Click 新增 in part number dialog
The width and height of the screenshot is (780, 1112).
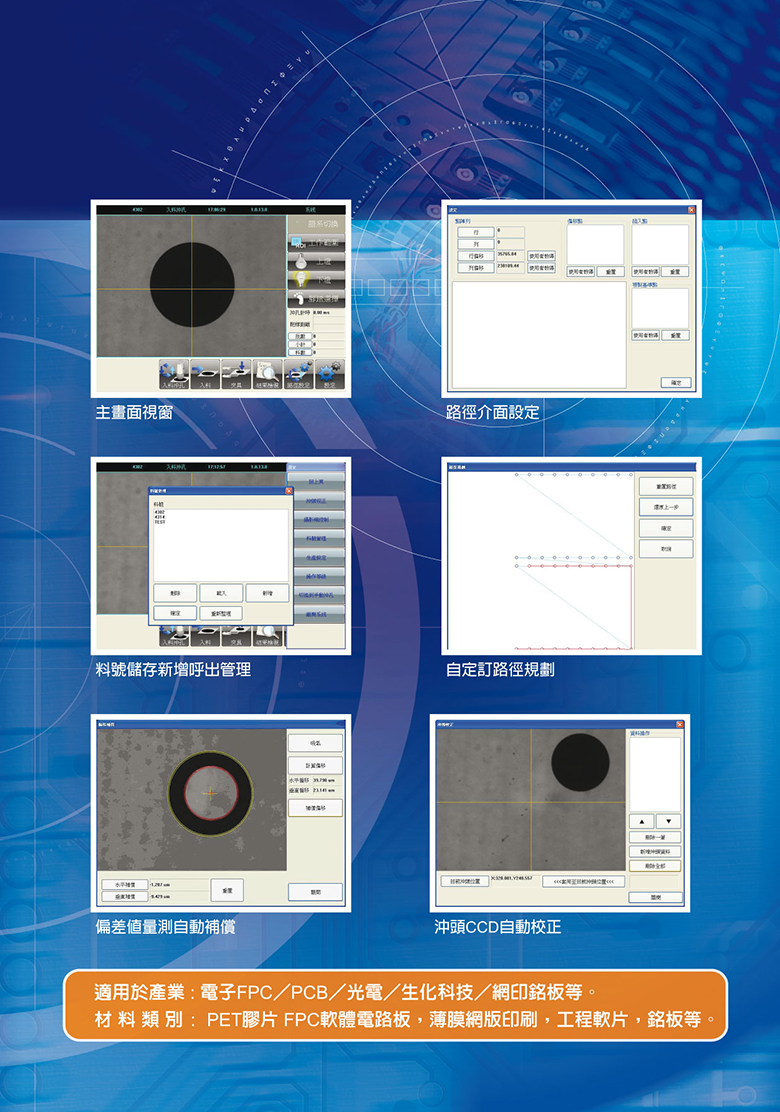(267, 593)
